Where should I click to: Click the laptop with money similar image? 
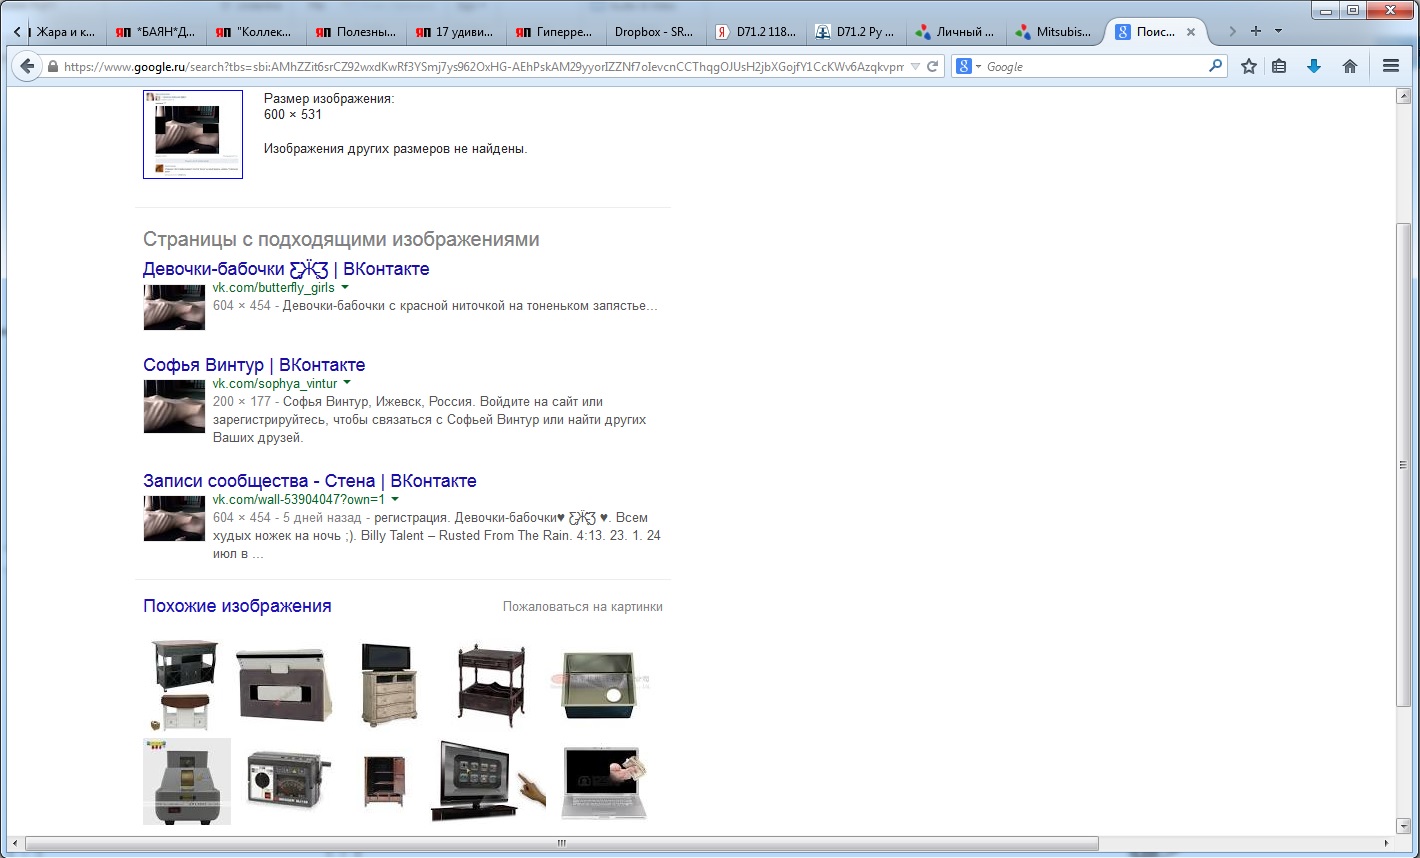pyautogui.click(x=604, y=781)
